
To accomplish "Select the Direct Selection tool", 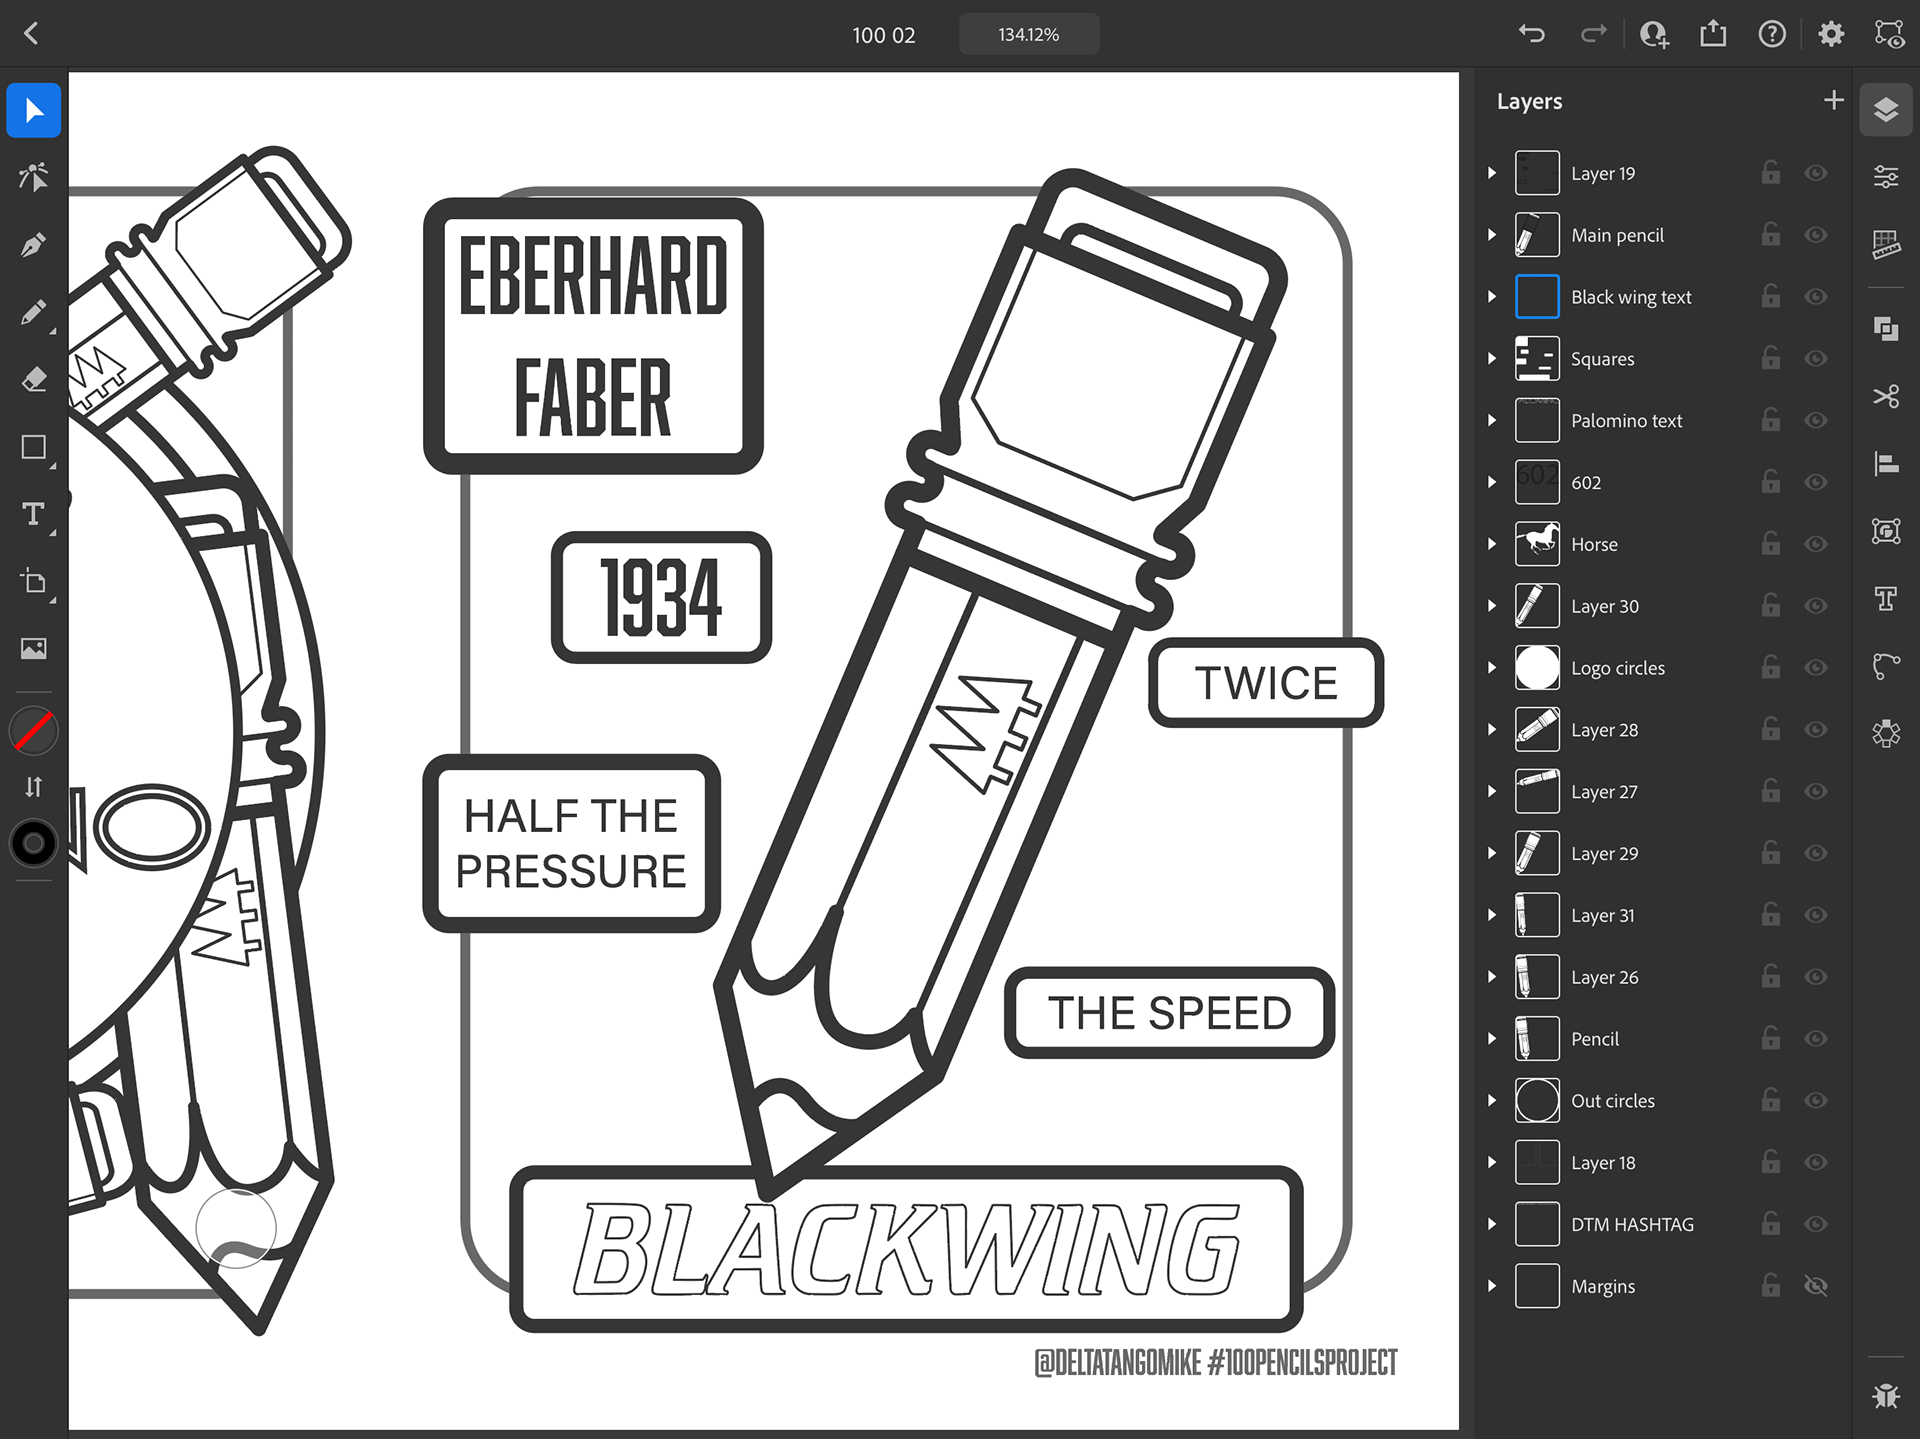I will (x=34, y=177).
